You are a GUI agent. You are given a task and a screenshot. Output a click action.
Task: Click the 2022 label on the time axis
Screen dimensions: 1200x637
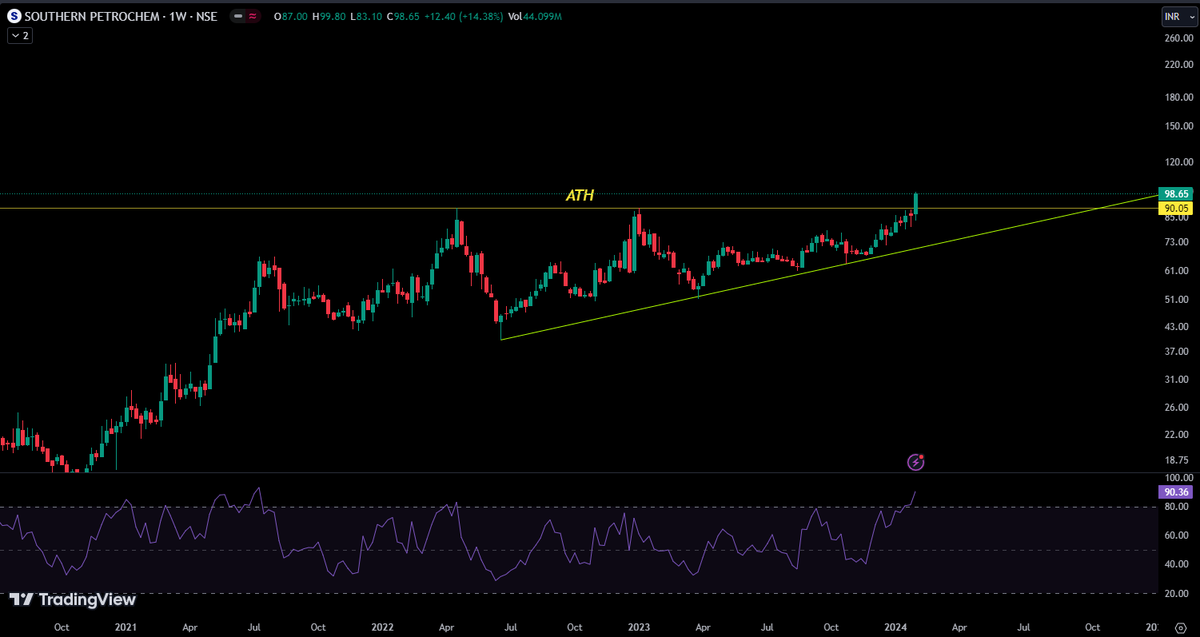382,627
